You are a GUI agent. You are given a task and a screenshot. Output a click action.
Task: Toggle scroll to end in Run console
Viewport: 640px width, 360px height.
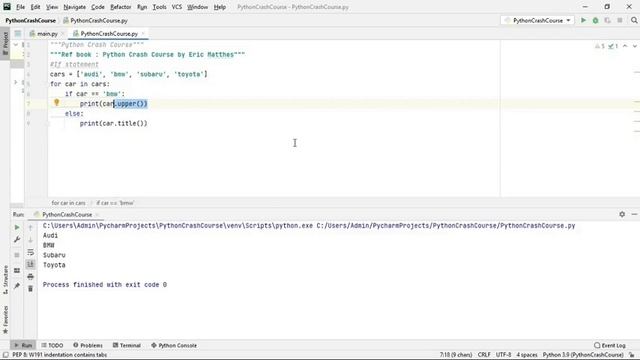click(x=31, y=264)
